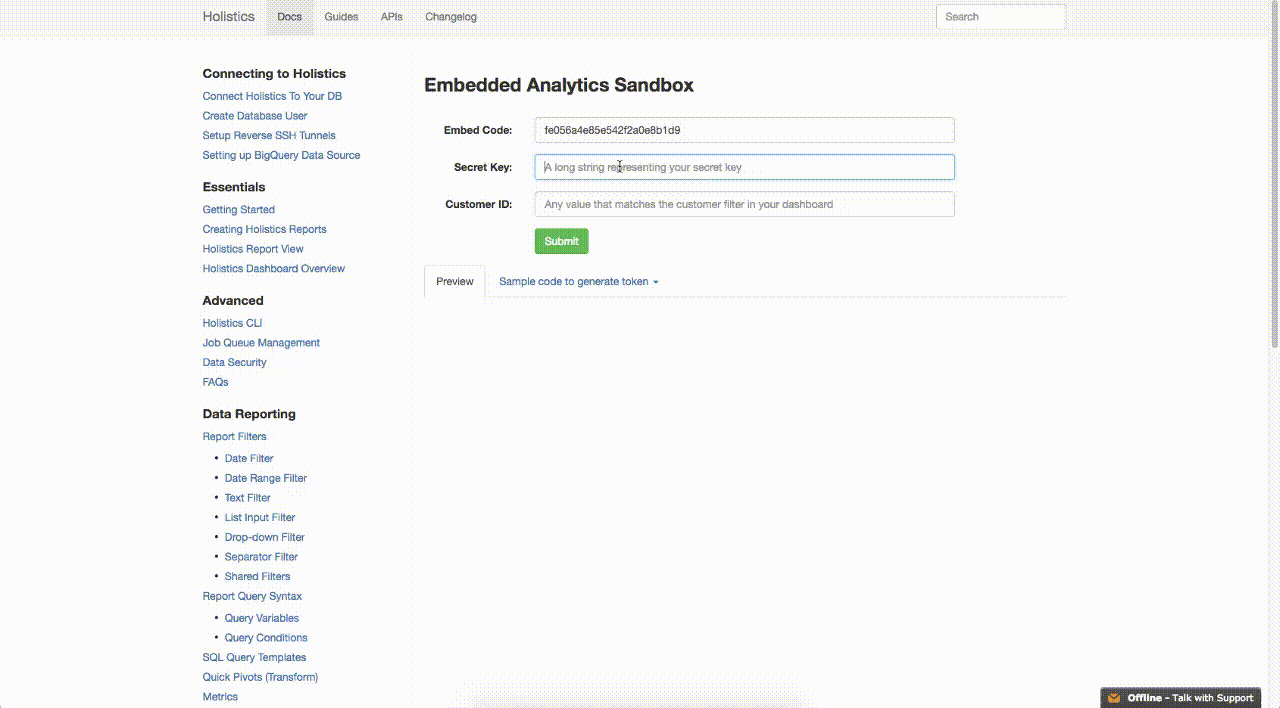Click the envelope icon on the support widget
This screenshot has width=1280, height=708.
[x=1113, y=697]
